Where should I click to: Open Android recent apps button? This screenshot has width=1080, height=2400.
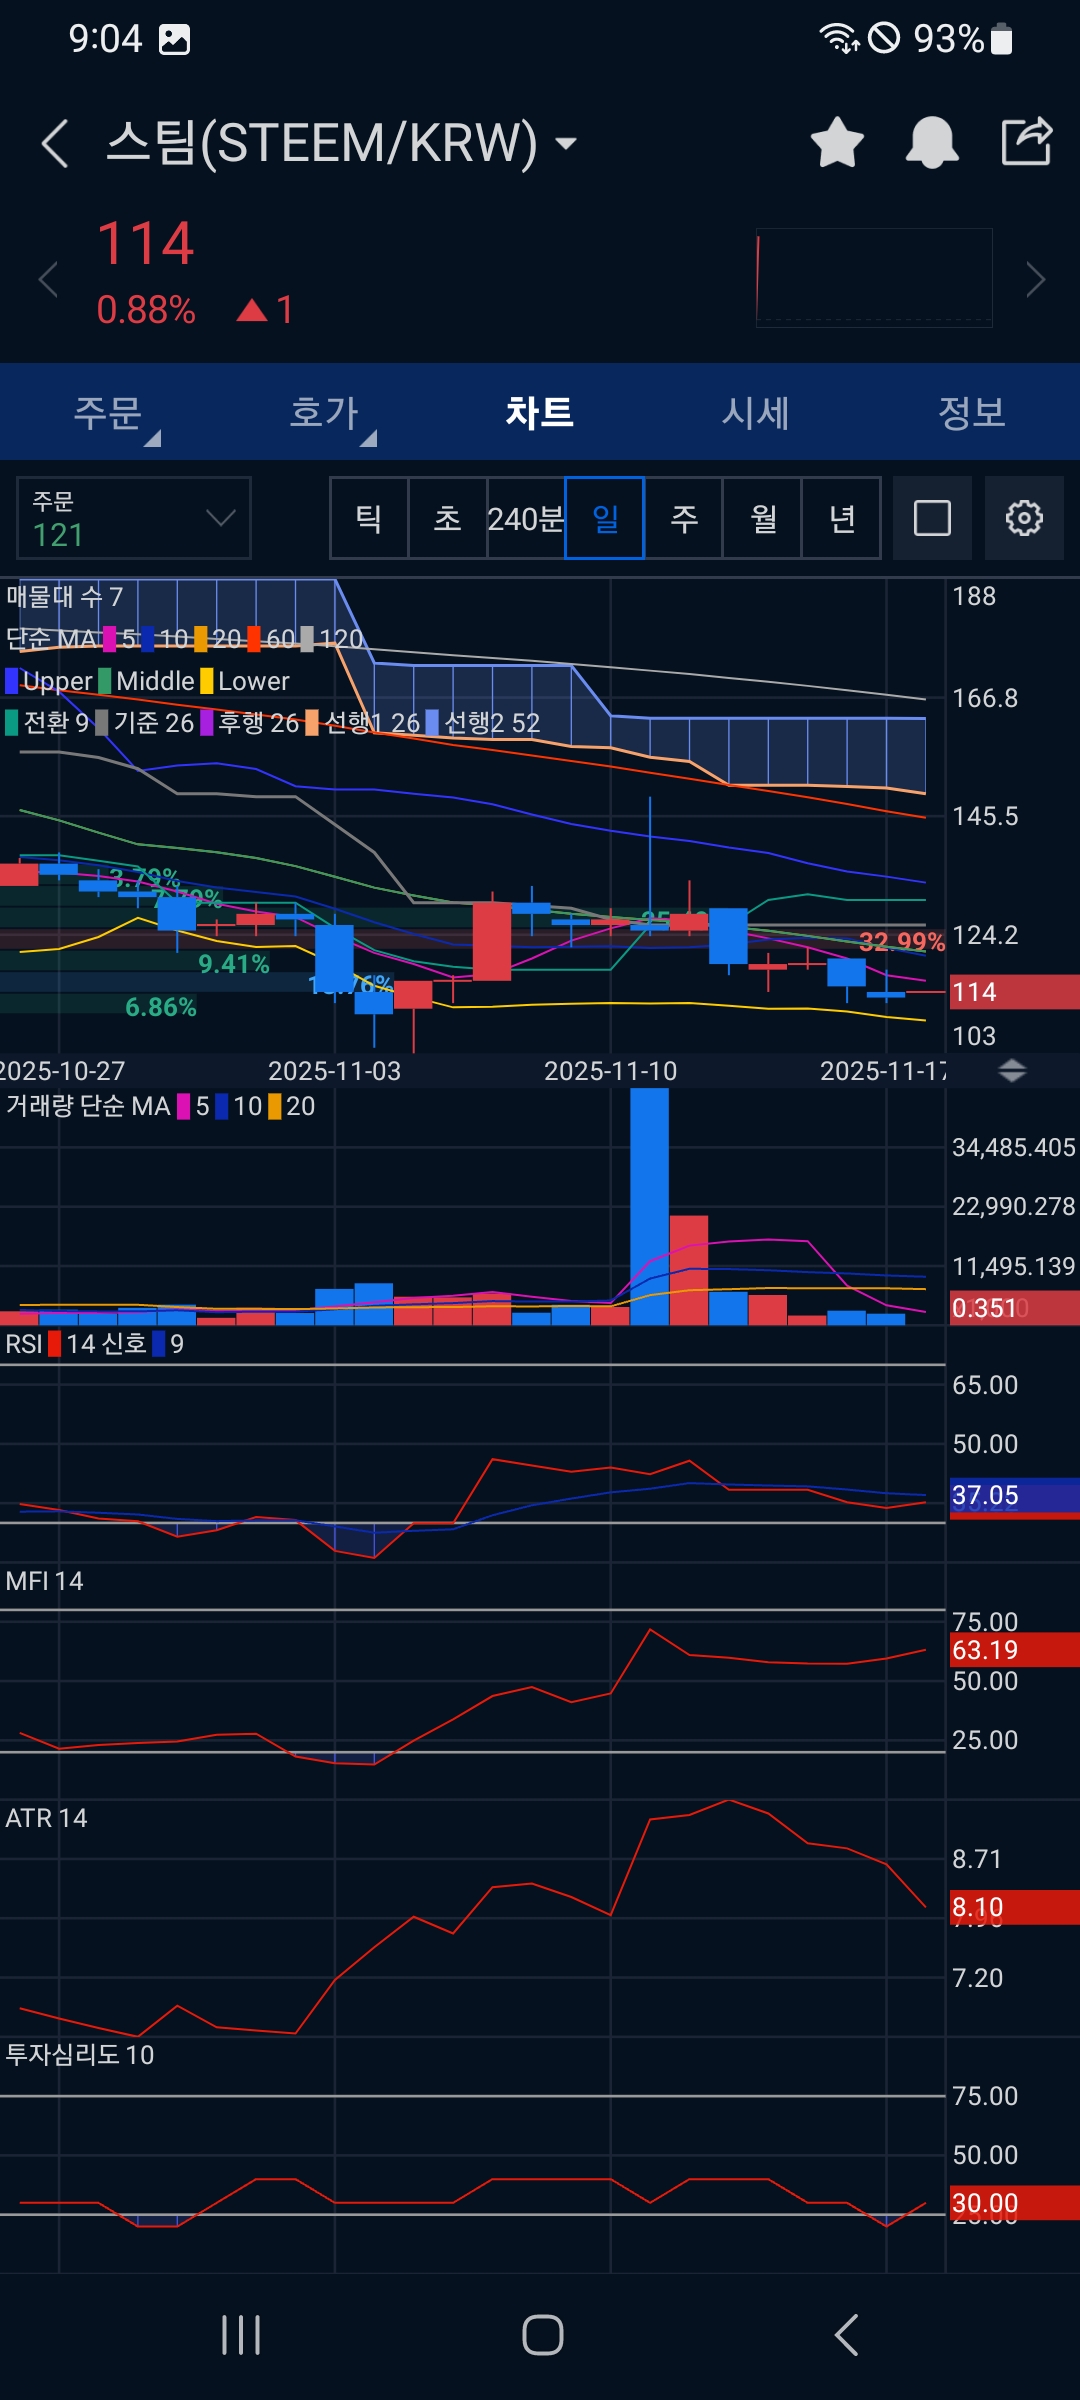click(x=241, y=2335)
